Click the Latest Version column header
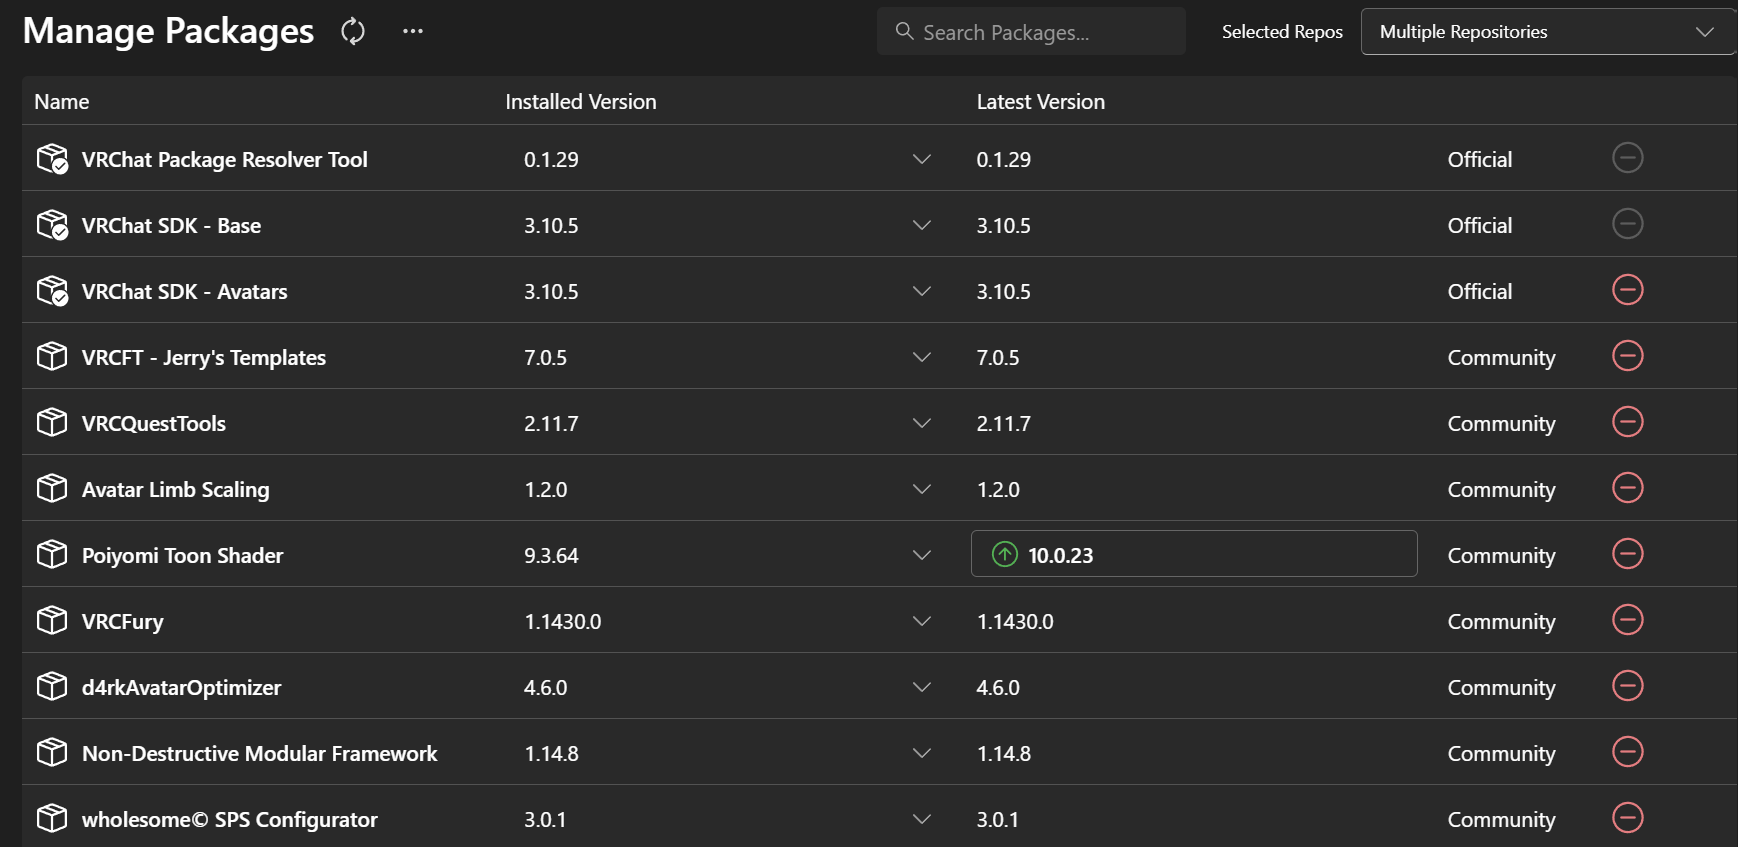This screenshot has height=847, width=1738. click(x=1041, y=102)
